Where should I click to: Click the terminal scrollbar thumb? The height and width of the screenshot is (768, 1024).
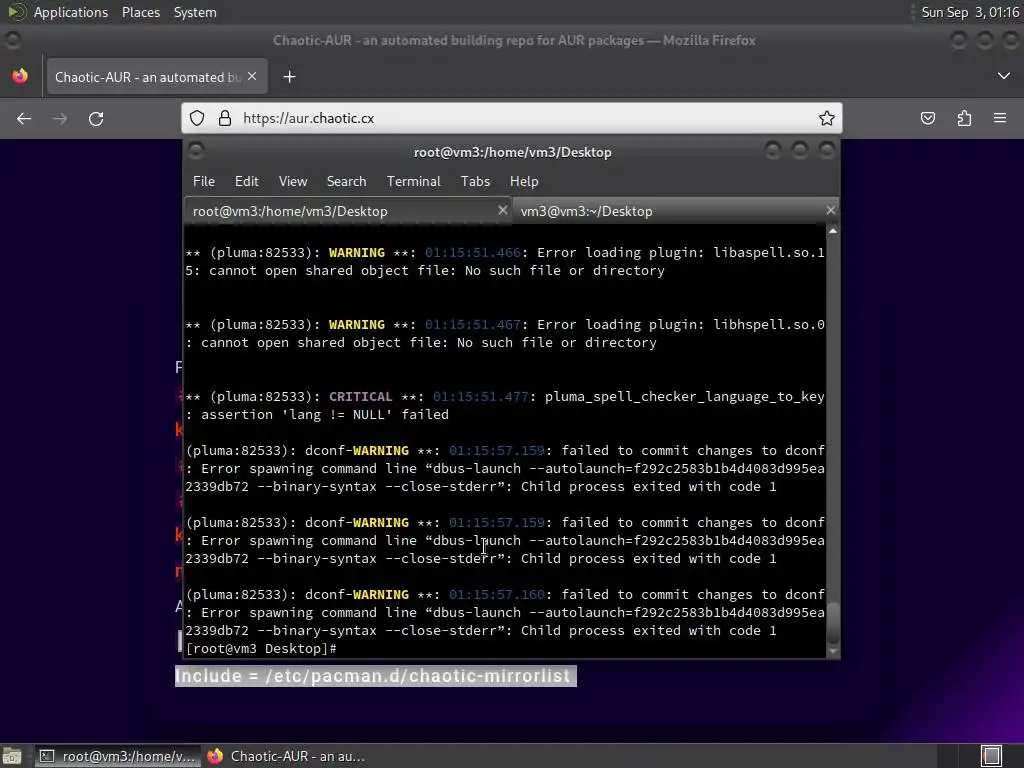click(x=833, y=624)
